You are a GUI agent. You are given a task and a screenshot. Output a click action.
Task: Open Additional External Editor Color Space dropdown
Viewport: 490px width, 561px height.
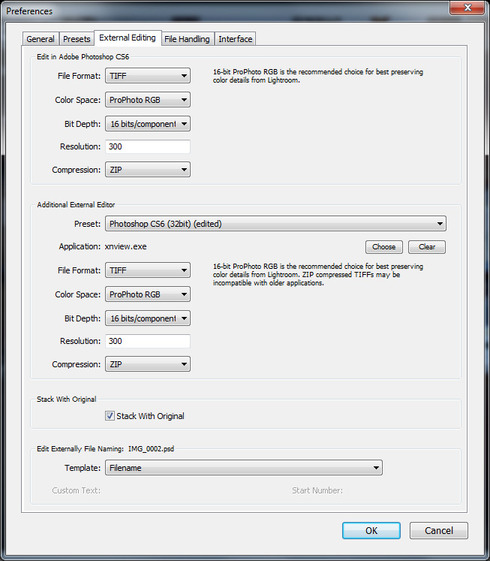pos(148,294)
